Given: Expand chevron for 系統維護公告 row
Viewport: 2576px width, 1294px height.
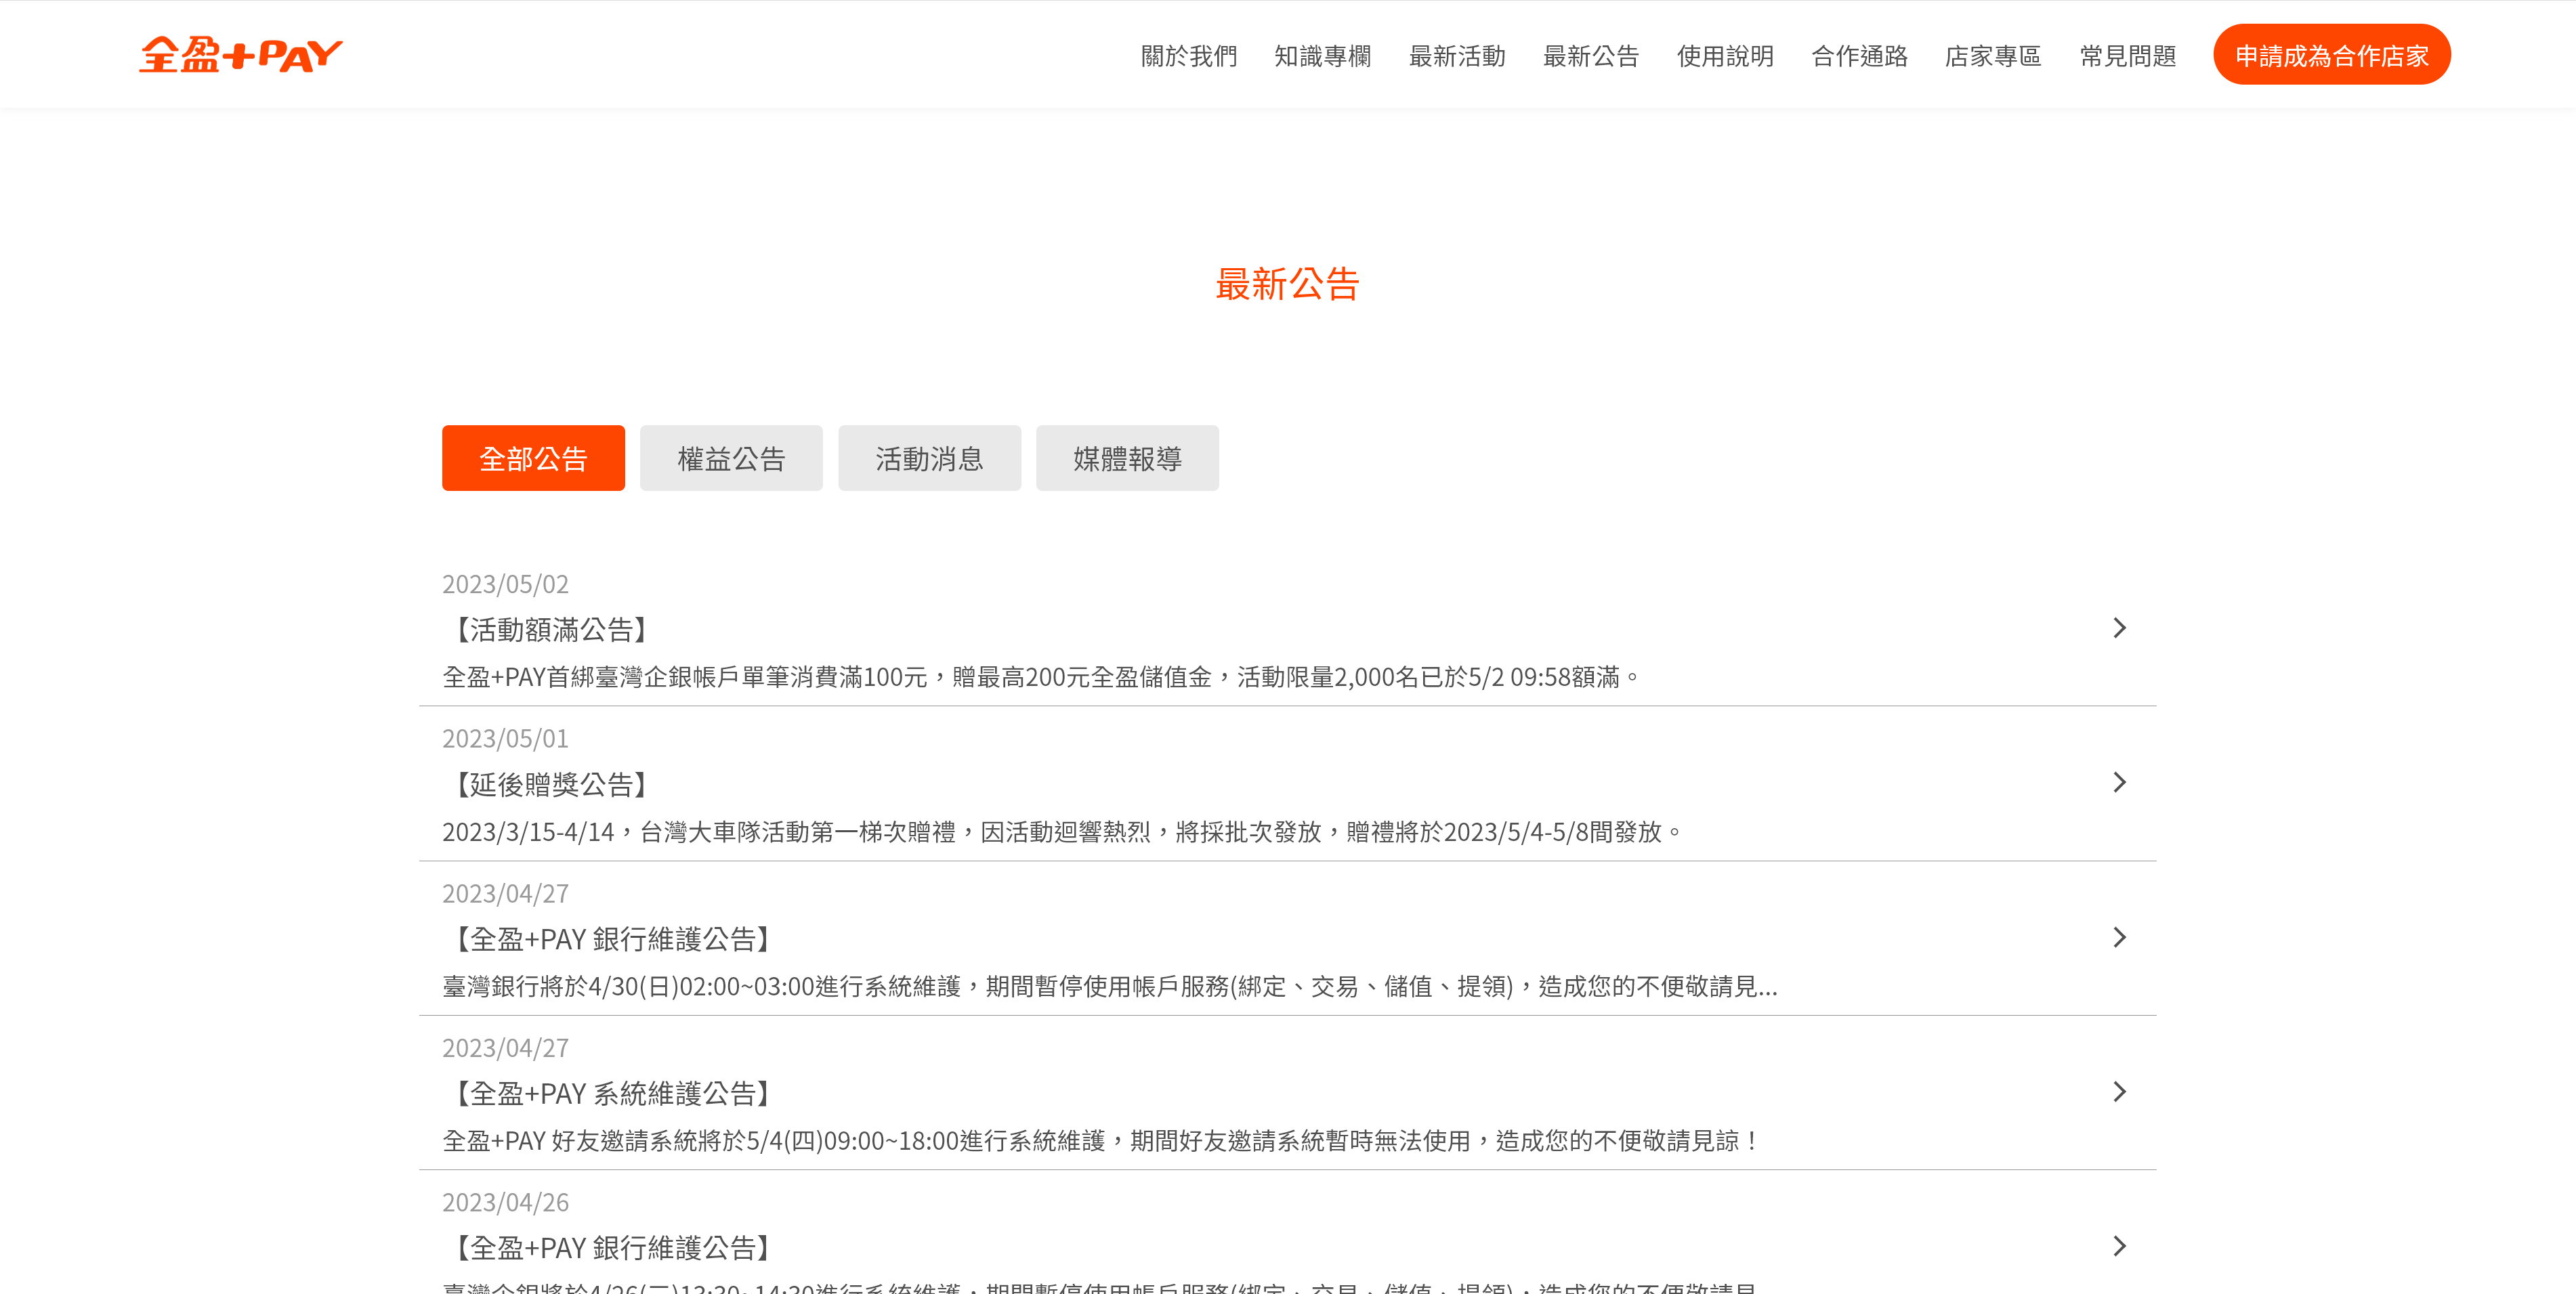Looking at the screenshot, I should pyautogui.click(x=2119, y=1091).
